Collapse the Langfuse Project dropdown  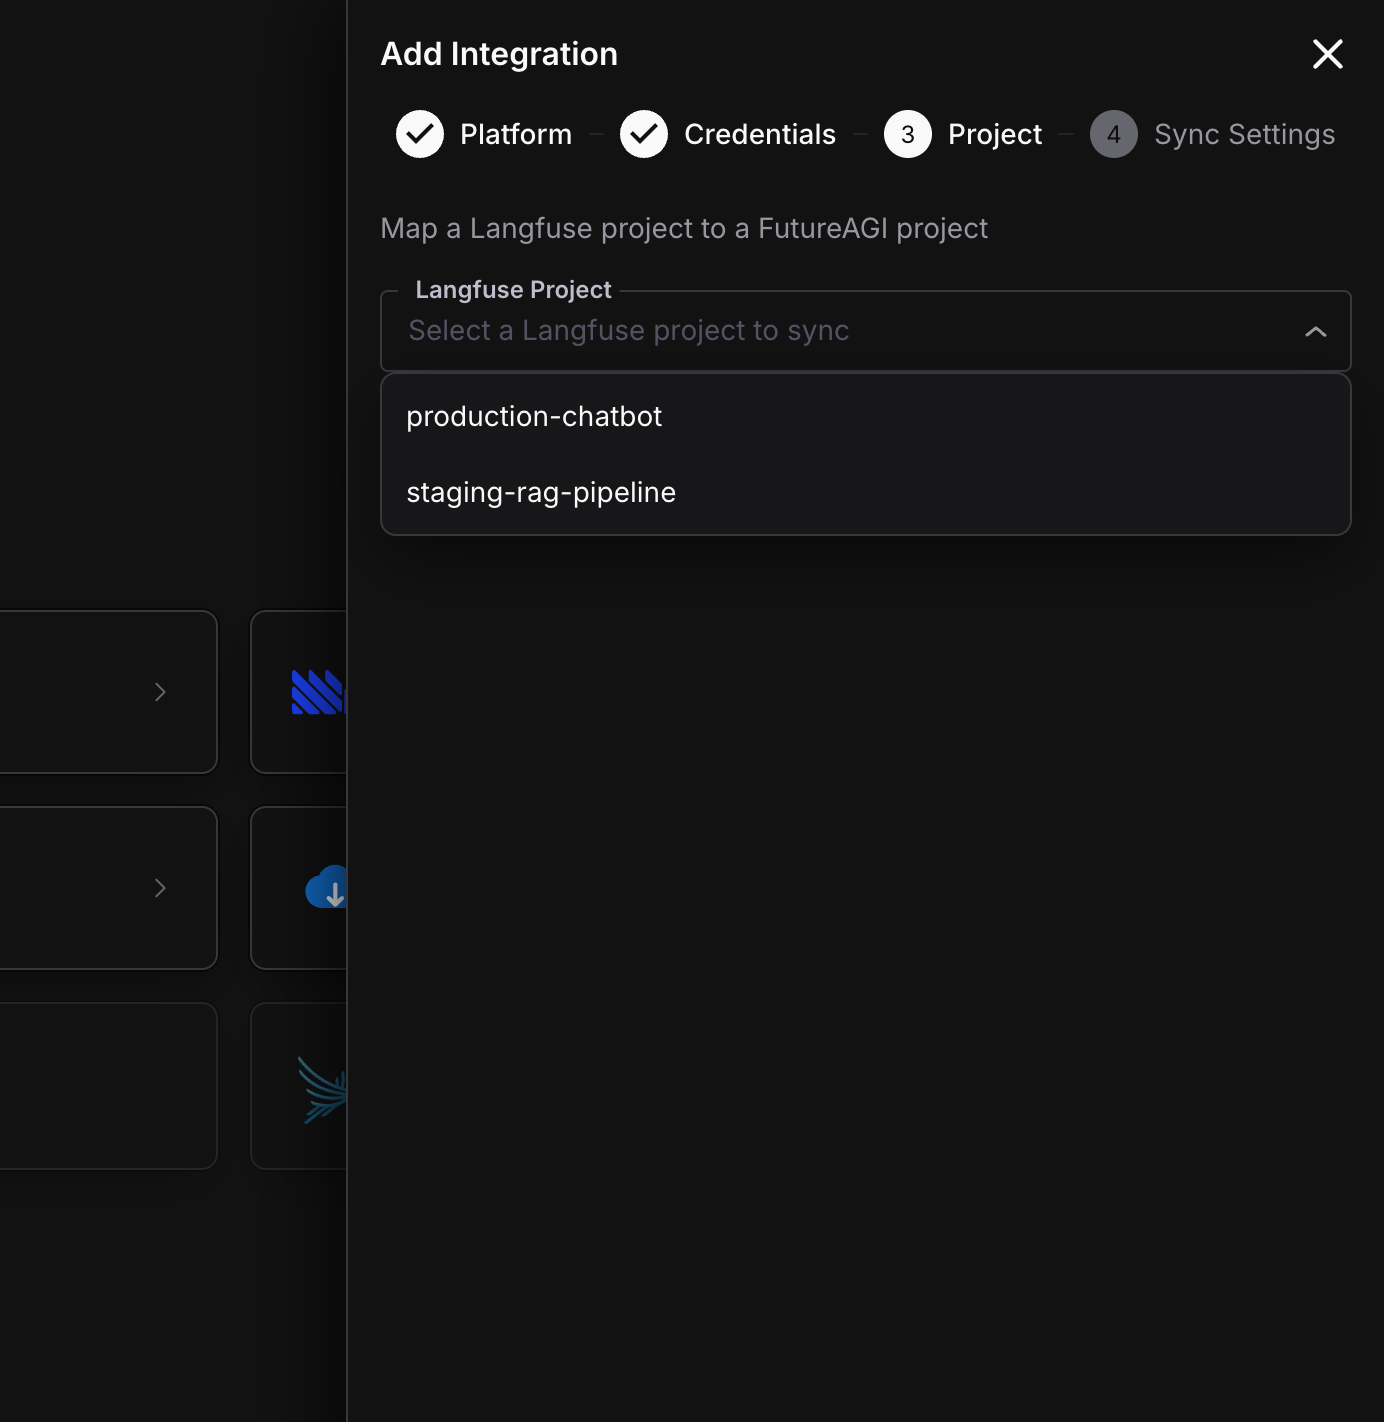coord(1317,331)
